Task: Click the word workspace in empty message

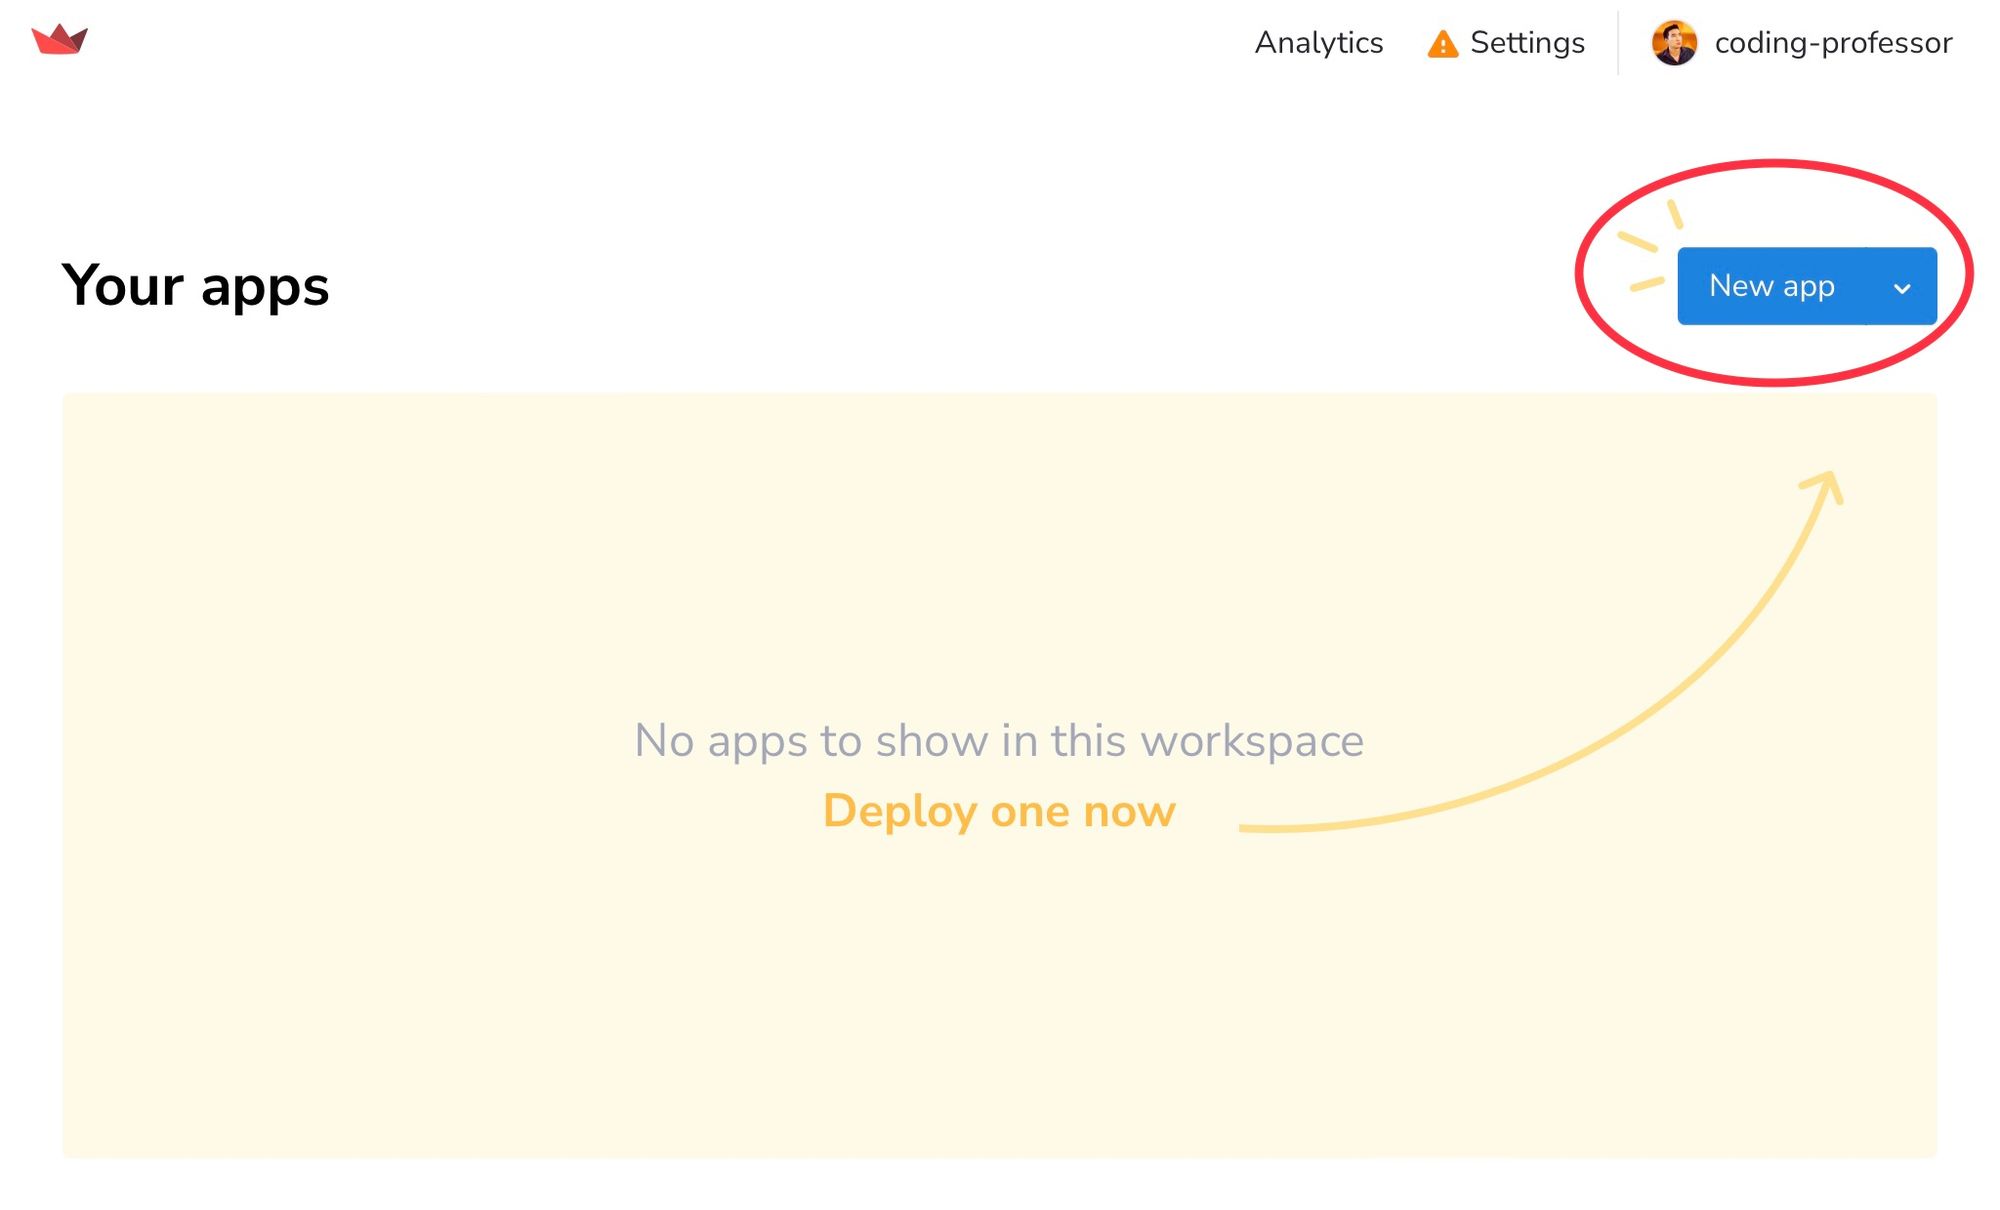Action: (1252, 741)
